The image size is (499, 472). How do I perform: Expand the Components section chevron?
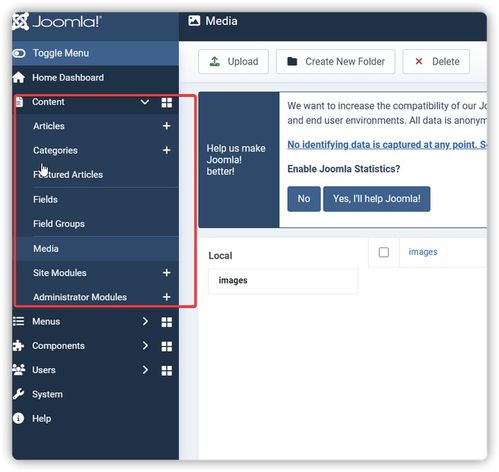pos(145,346)
